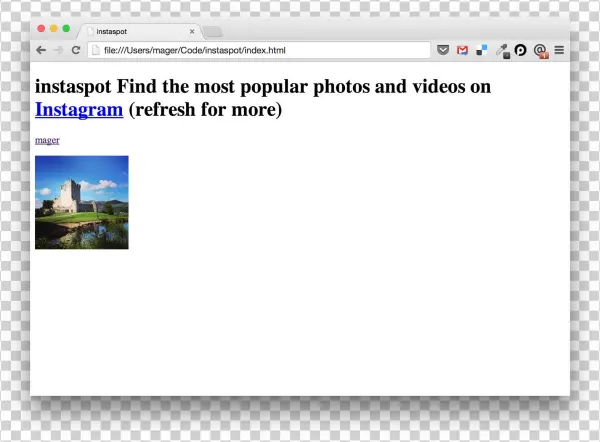Close the window with the red button
Image resolution: width=600 pixels, height=442 pixels.
pos(41,29)
